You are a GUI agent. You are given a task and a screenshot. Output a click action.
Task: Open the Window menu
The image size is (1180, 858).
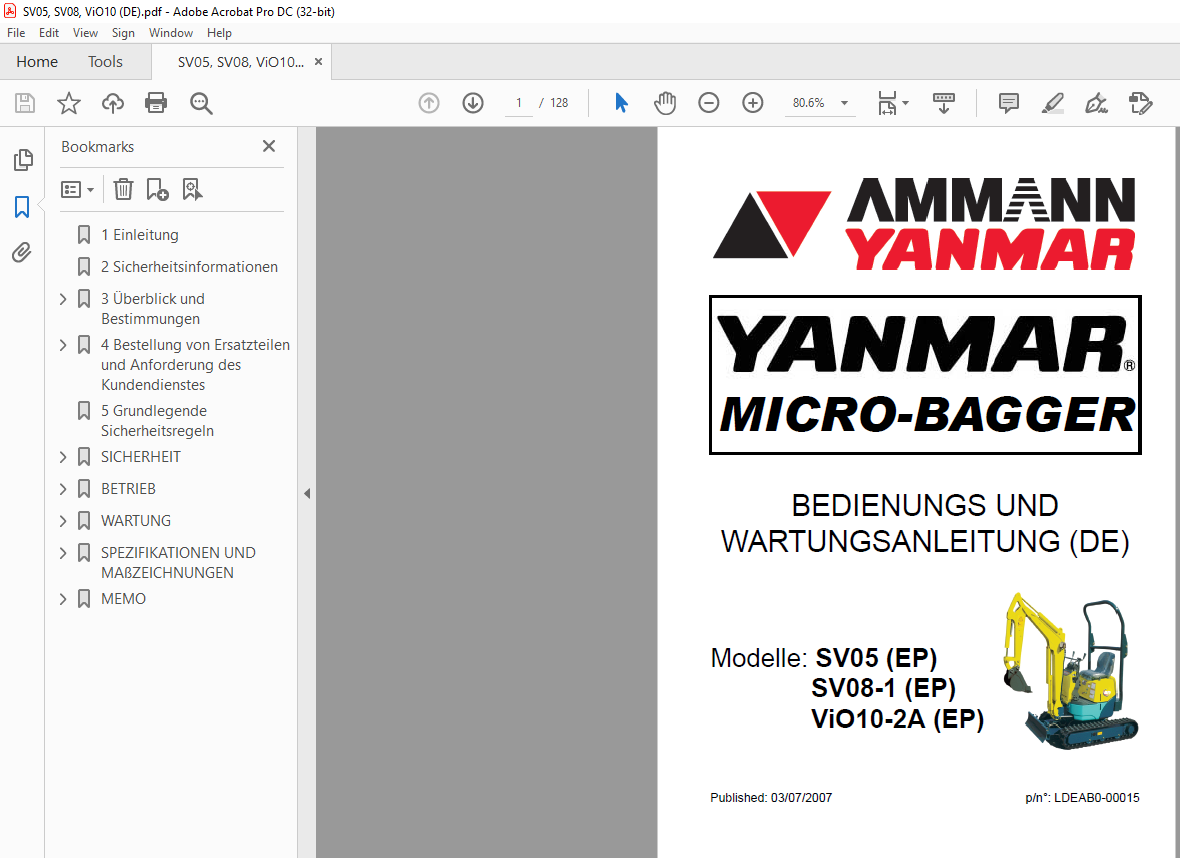point(171,32)
